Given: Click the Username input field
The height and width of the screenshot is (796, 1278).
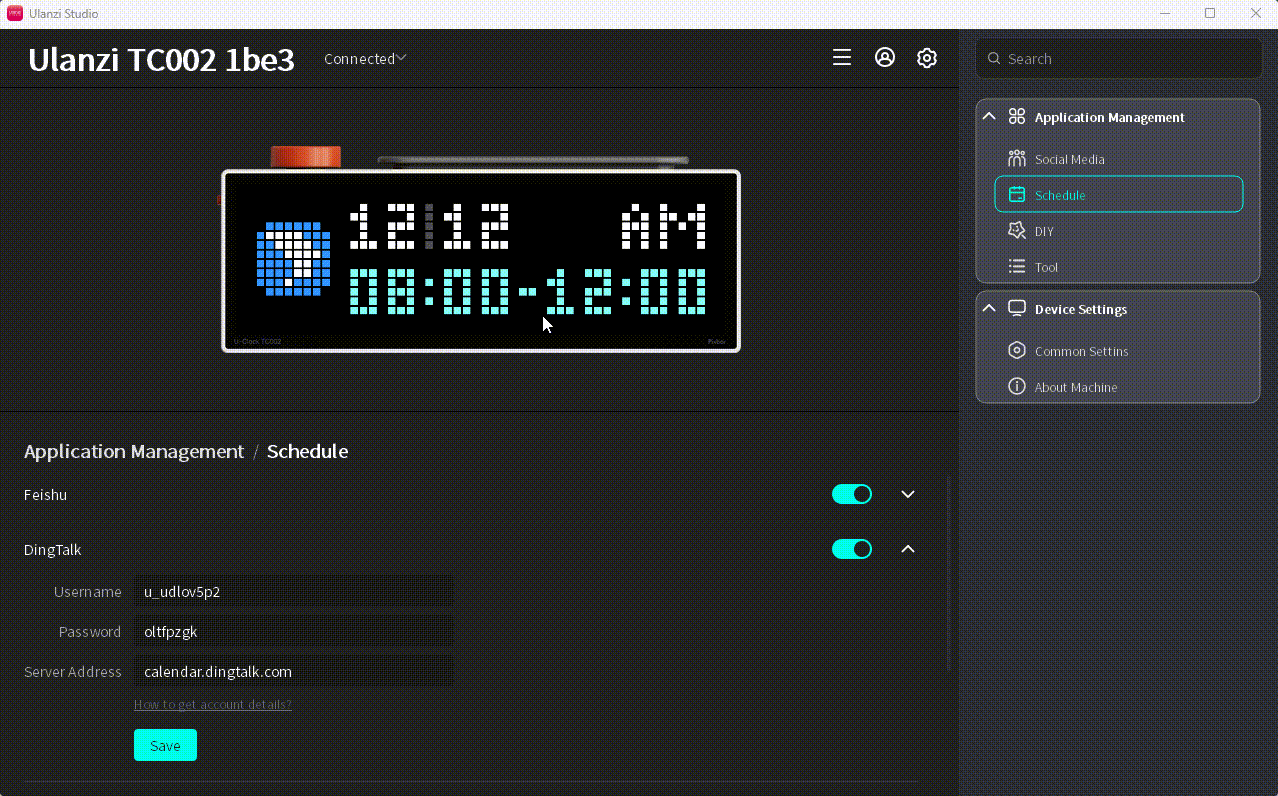Looking at the screenshot, I should click(293, 591).
